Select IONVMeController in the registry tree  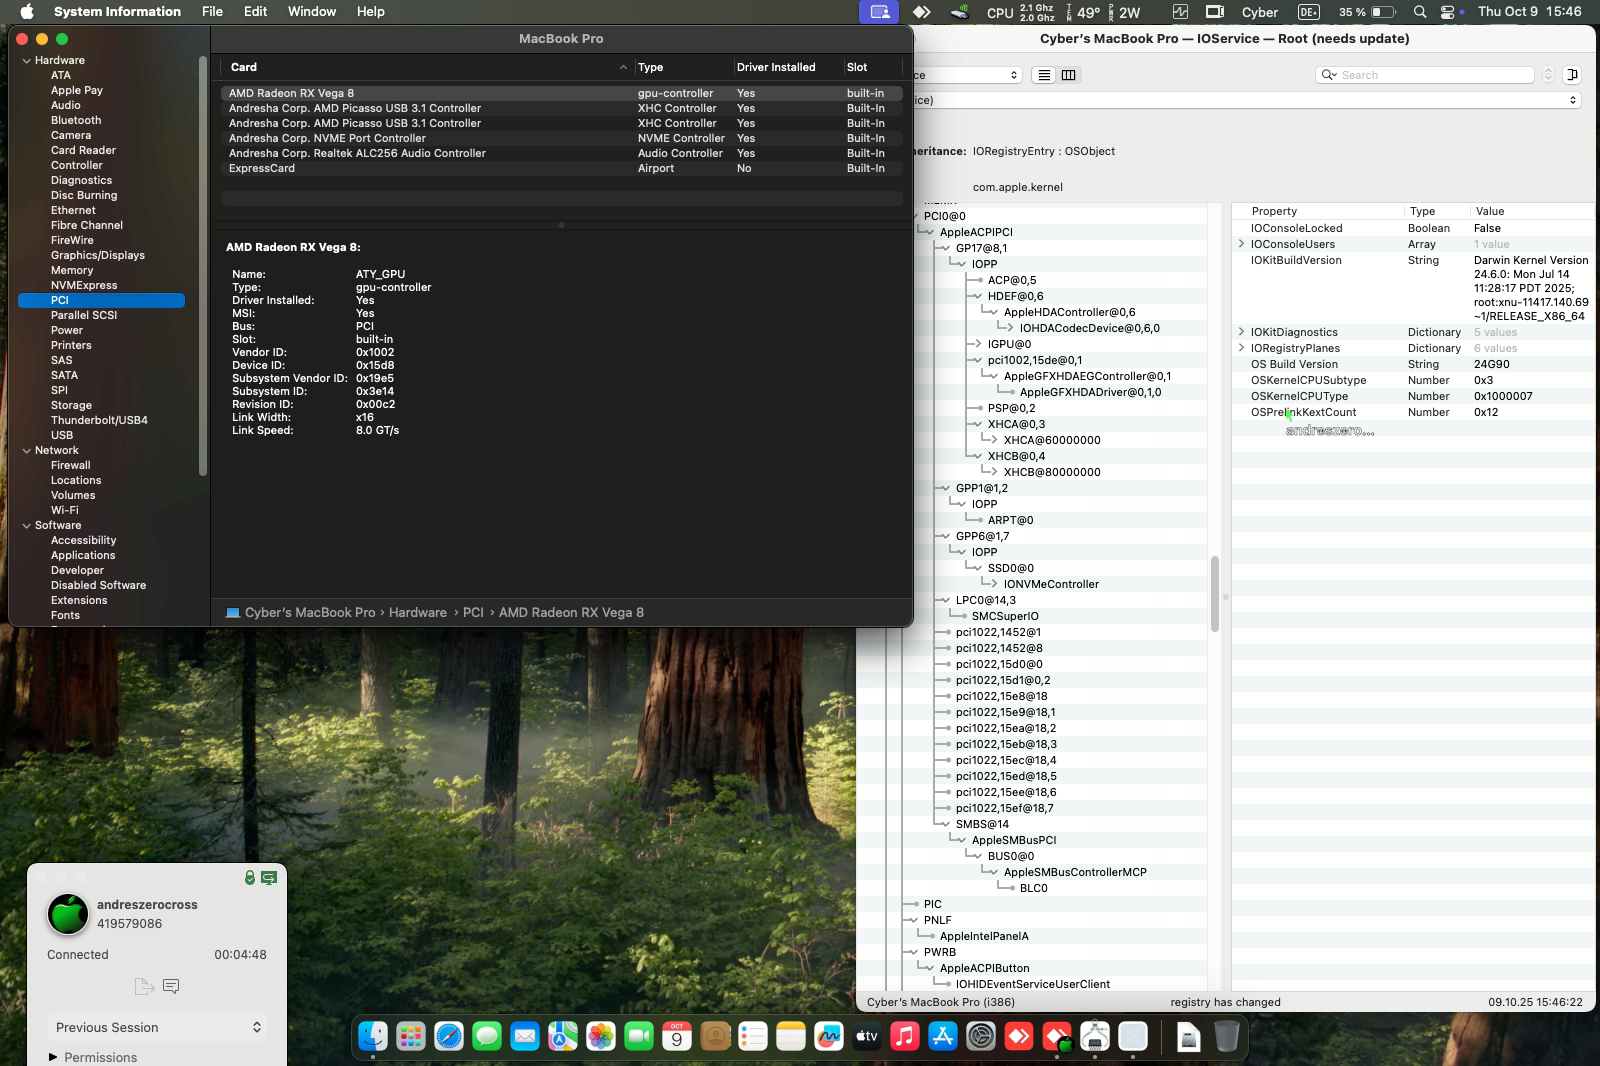(x=1051, y=584)
